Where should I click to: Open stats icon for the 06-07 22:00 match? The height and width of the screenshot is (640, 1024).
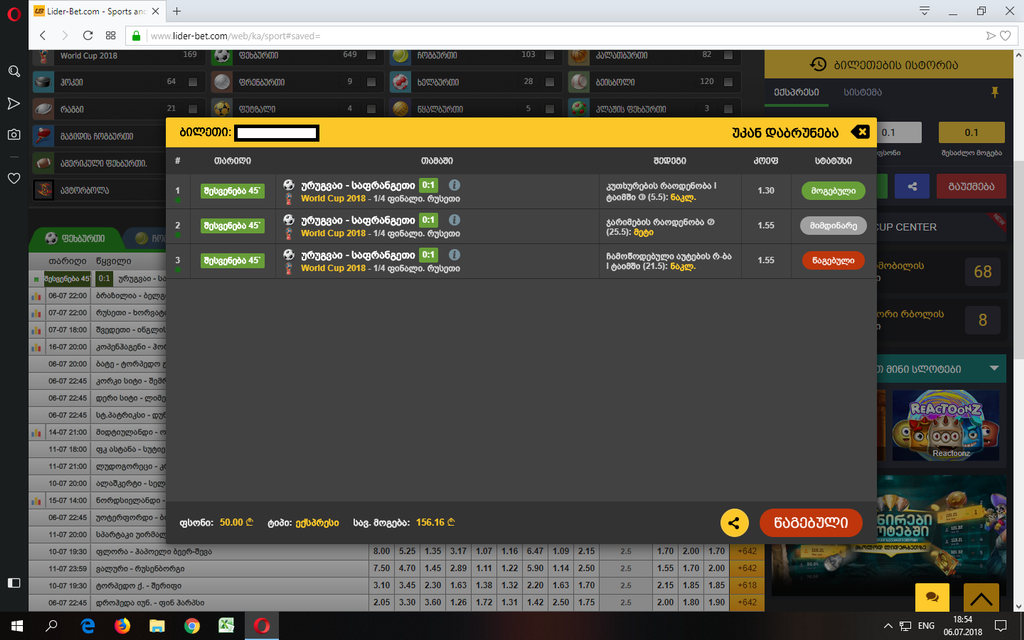tap(36, 296)
